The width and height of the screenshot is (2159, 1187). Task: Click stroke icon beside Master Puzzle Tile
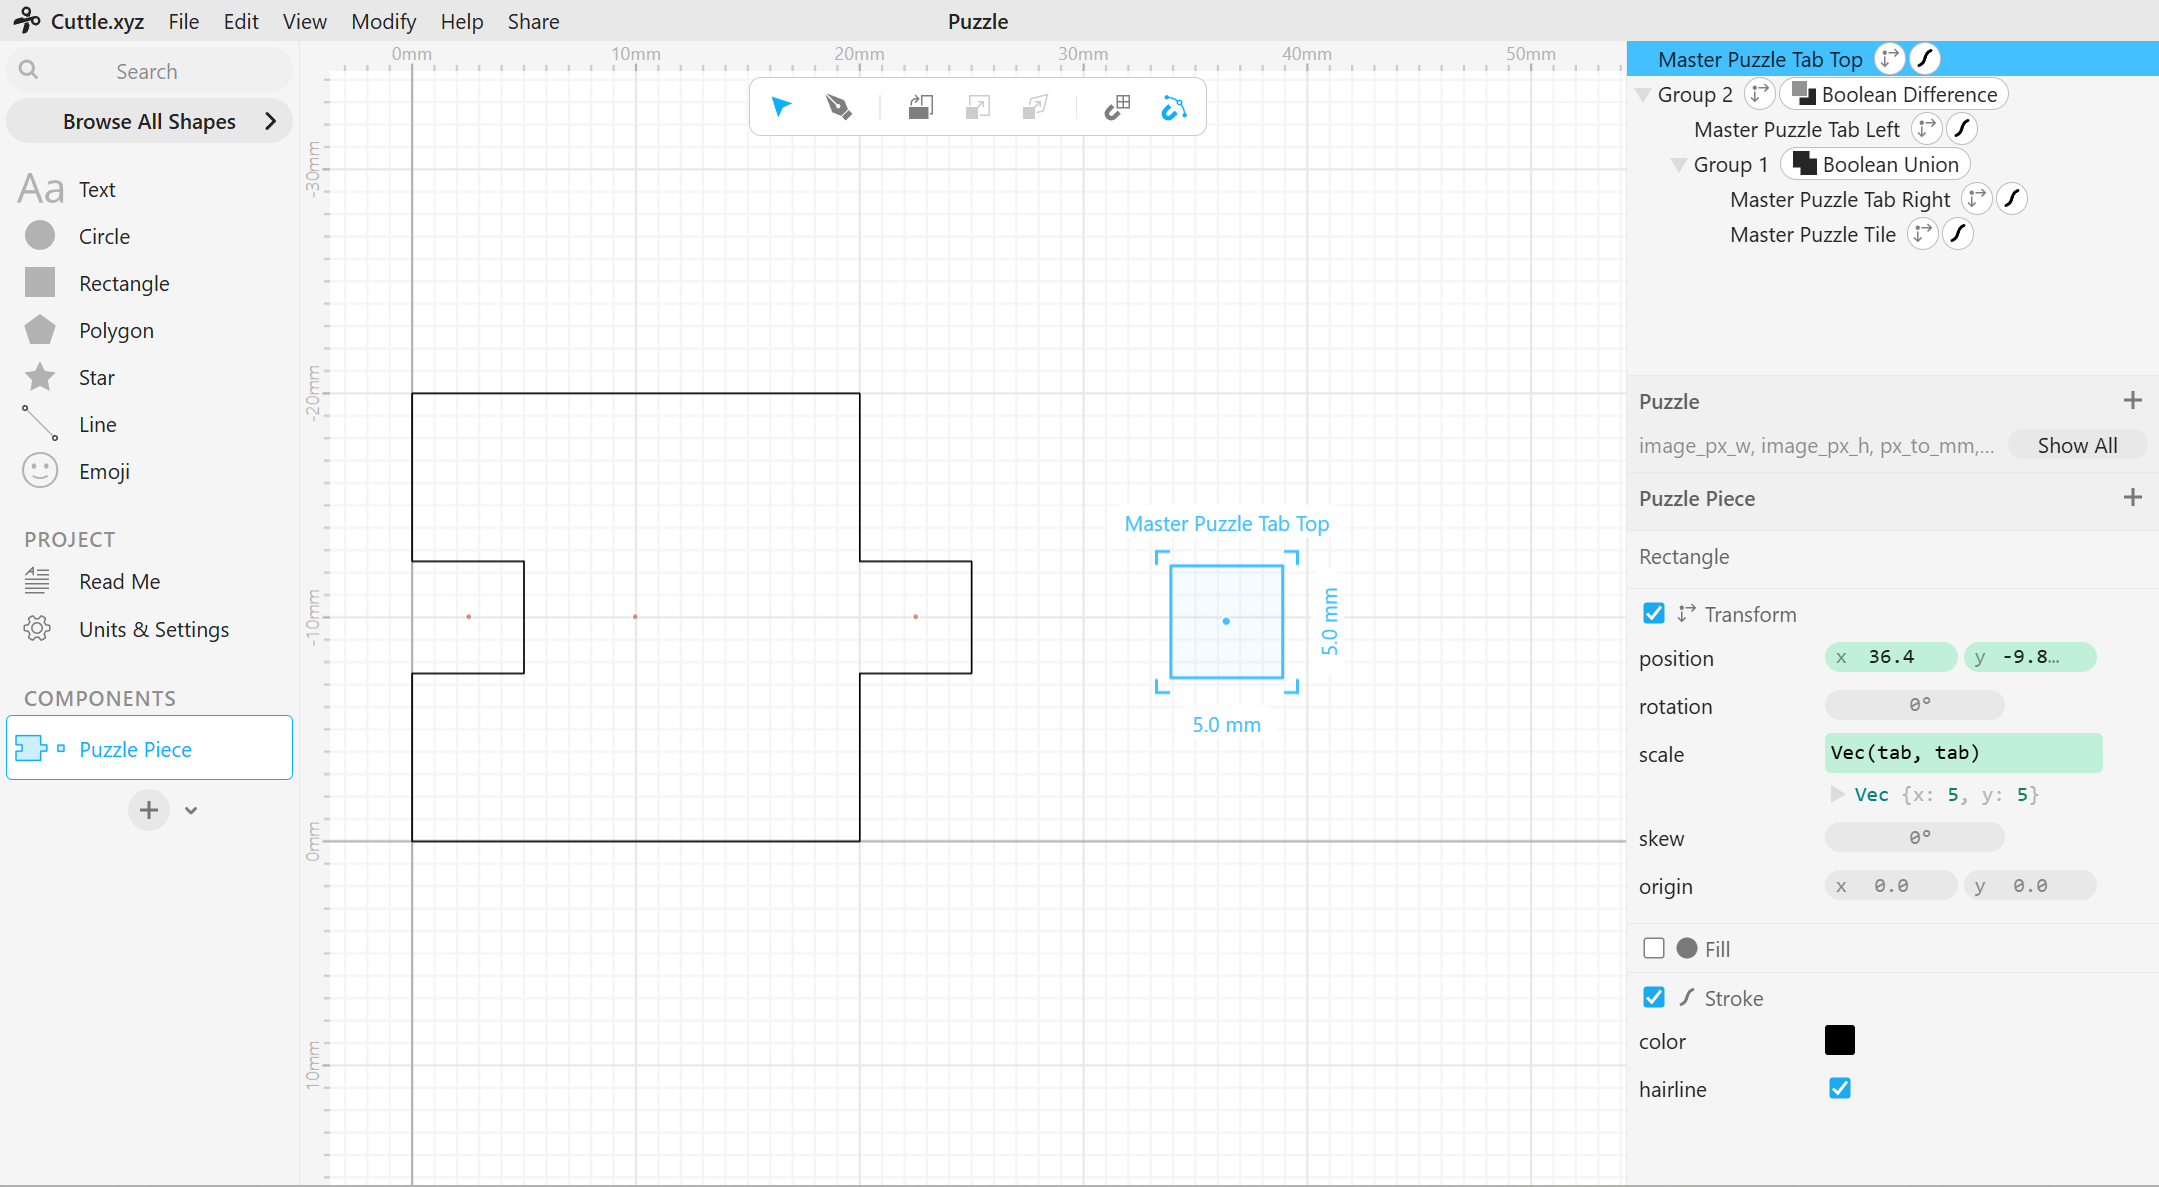pyautogui.click(x=1958, y=234)
